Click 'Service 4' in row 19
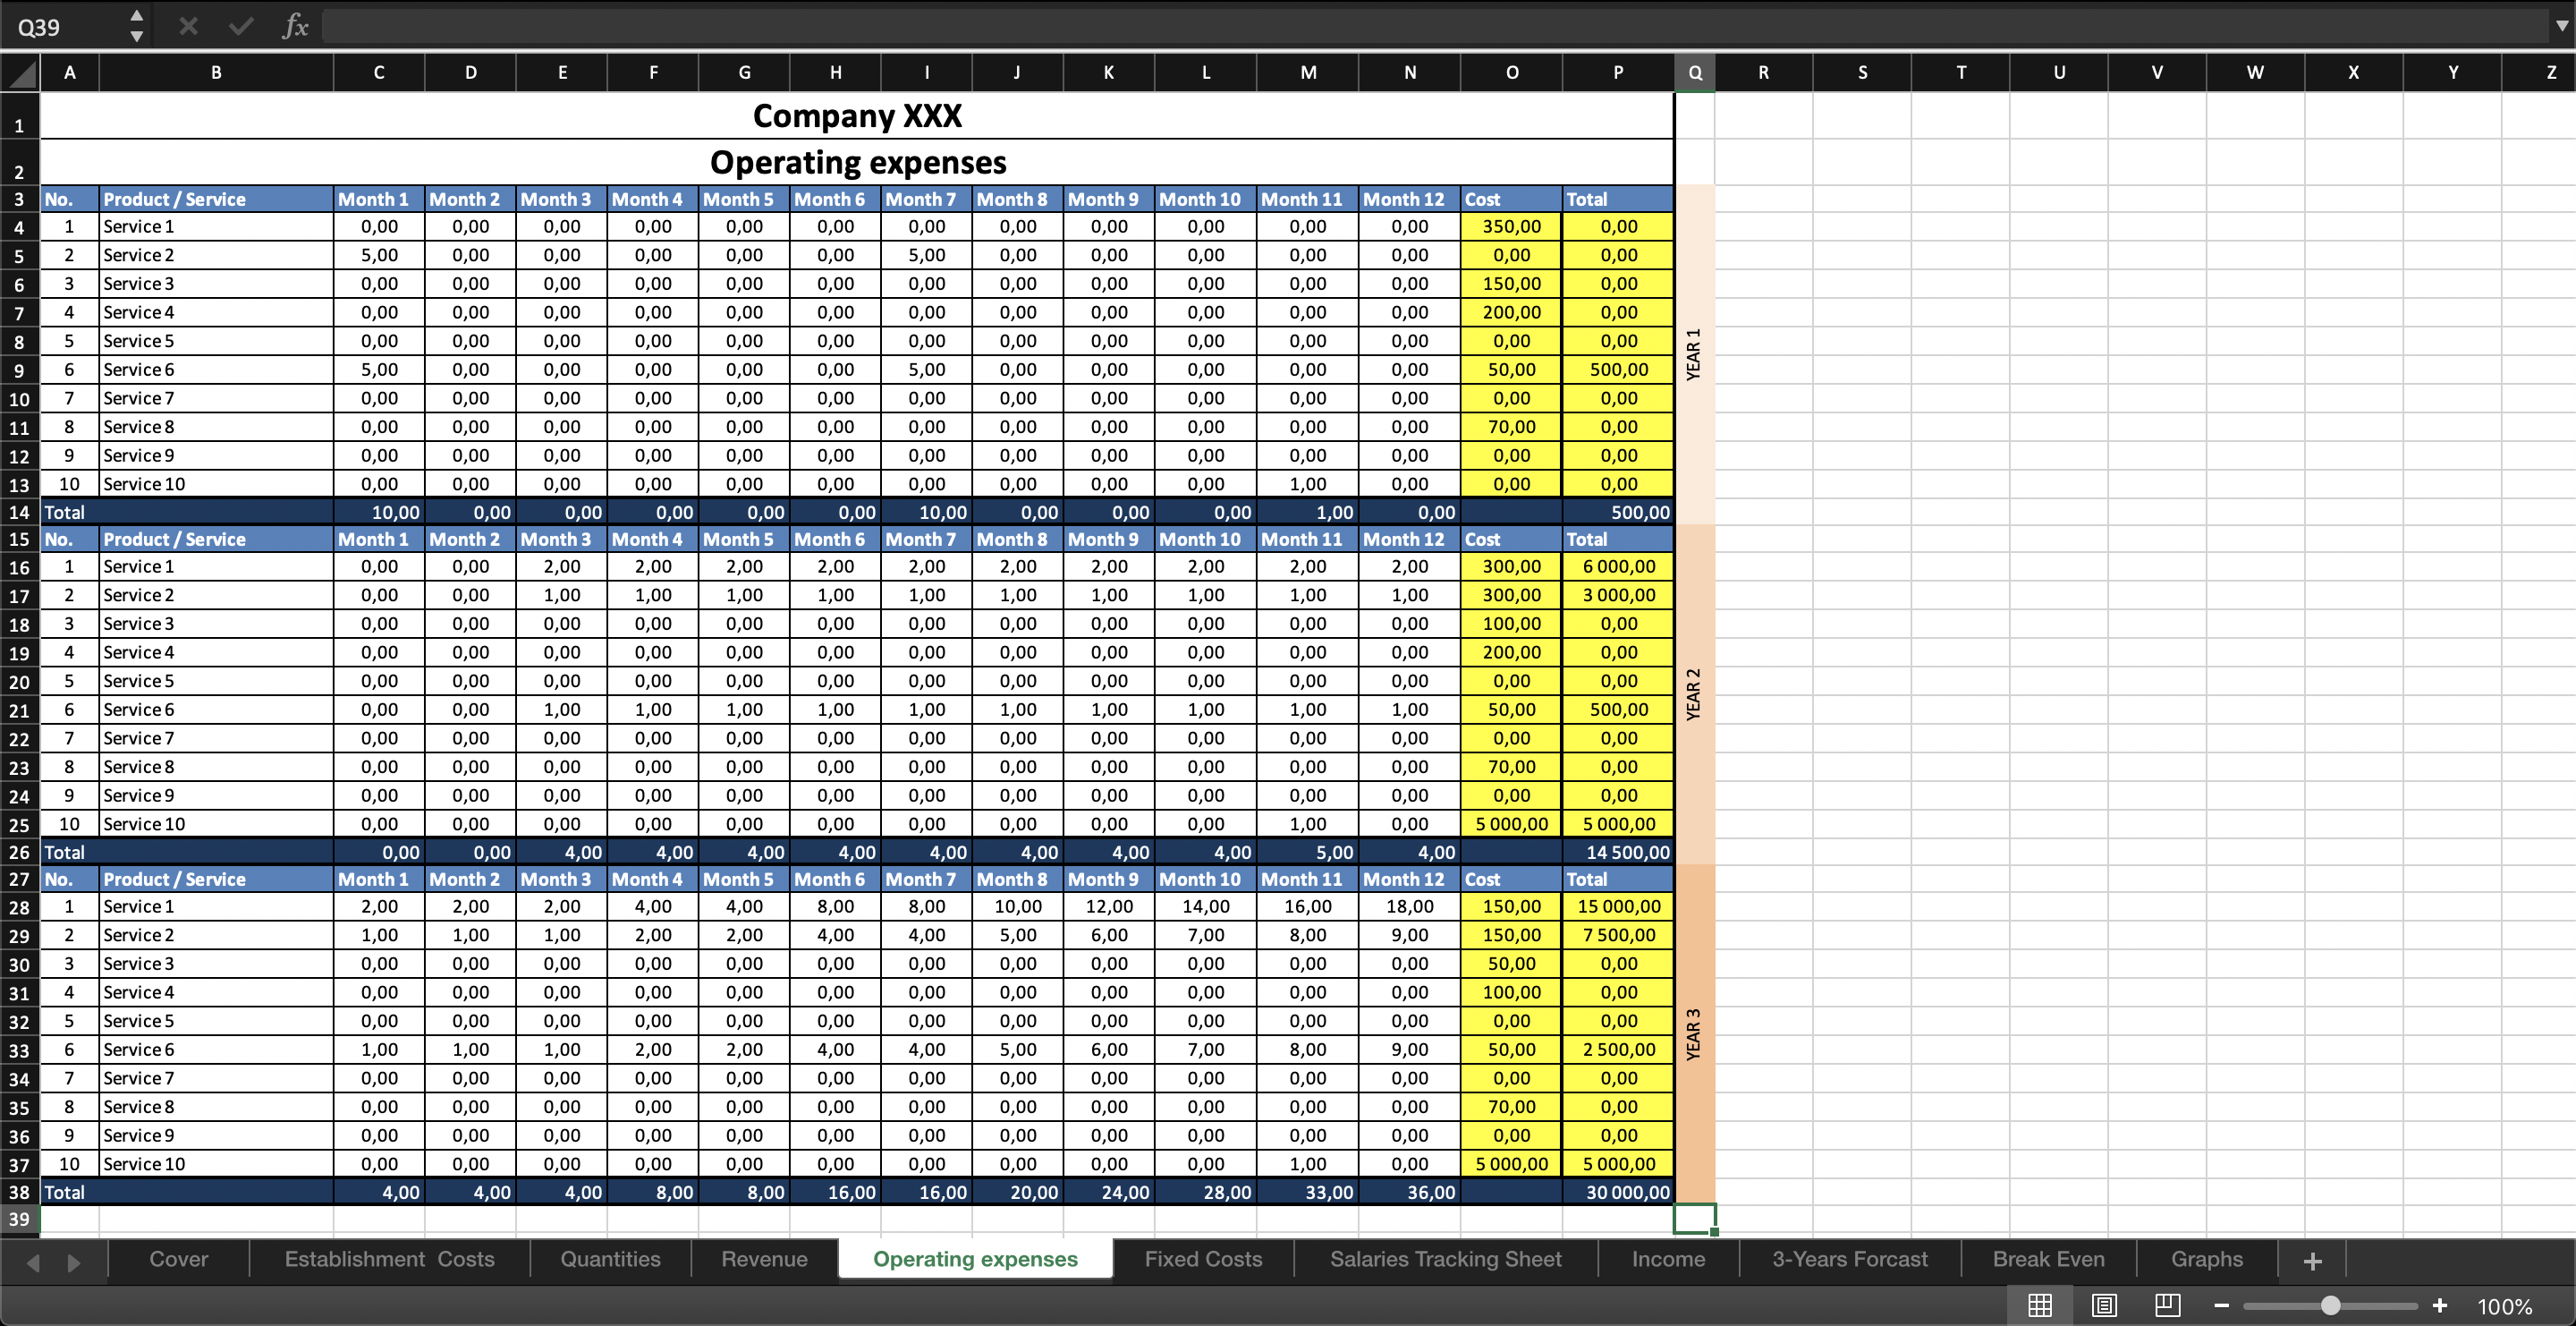This screenshot has width=2576, height=1326. (x=216, y=653)
